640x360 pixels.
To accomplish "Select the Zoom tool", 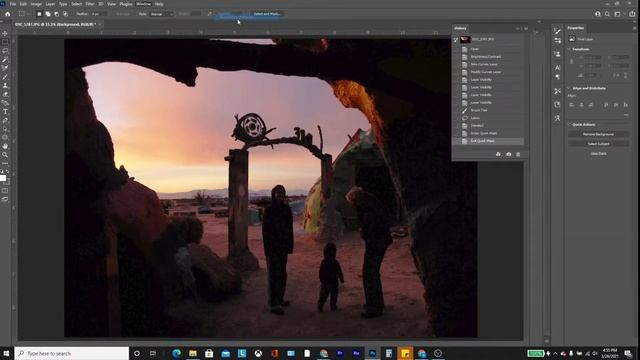I will pyautogui.click(x=5, y=155).
